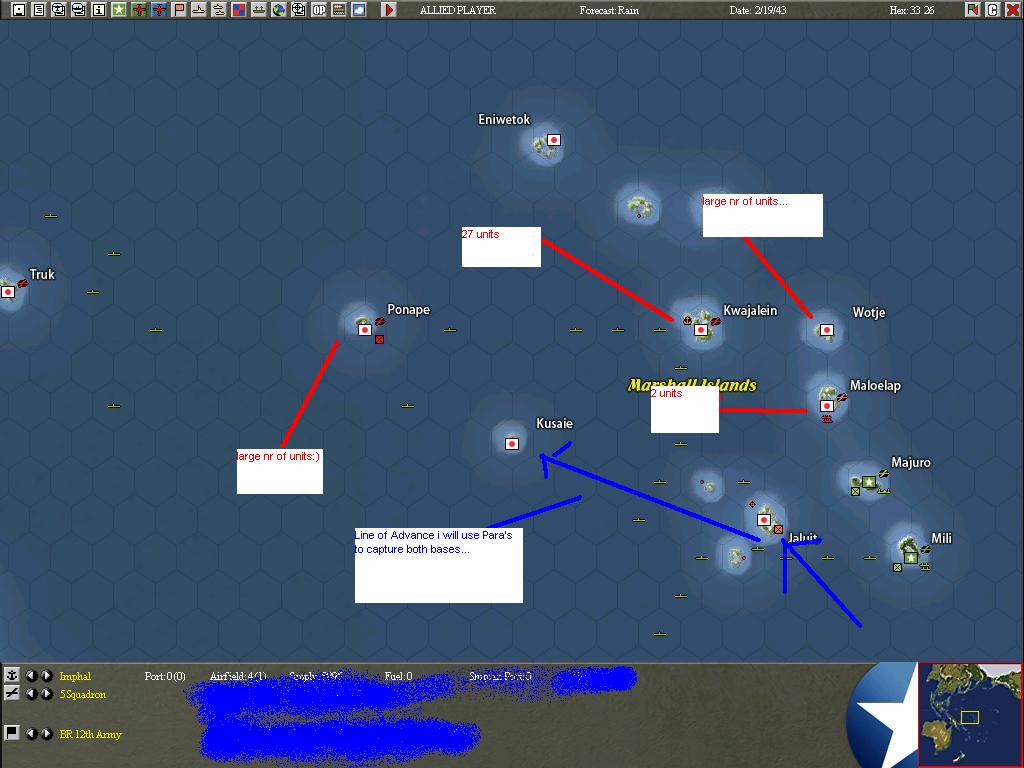The image size is (1024, 768).
Task: Save the game with the disk icon
Action: coord(19,9)
